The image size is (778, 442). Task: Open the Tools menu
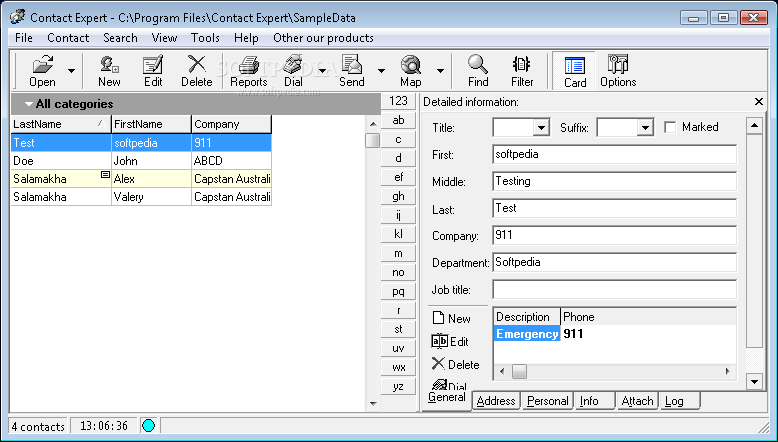click(205, 38)
